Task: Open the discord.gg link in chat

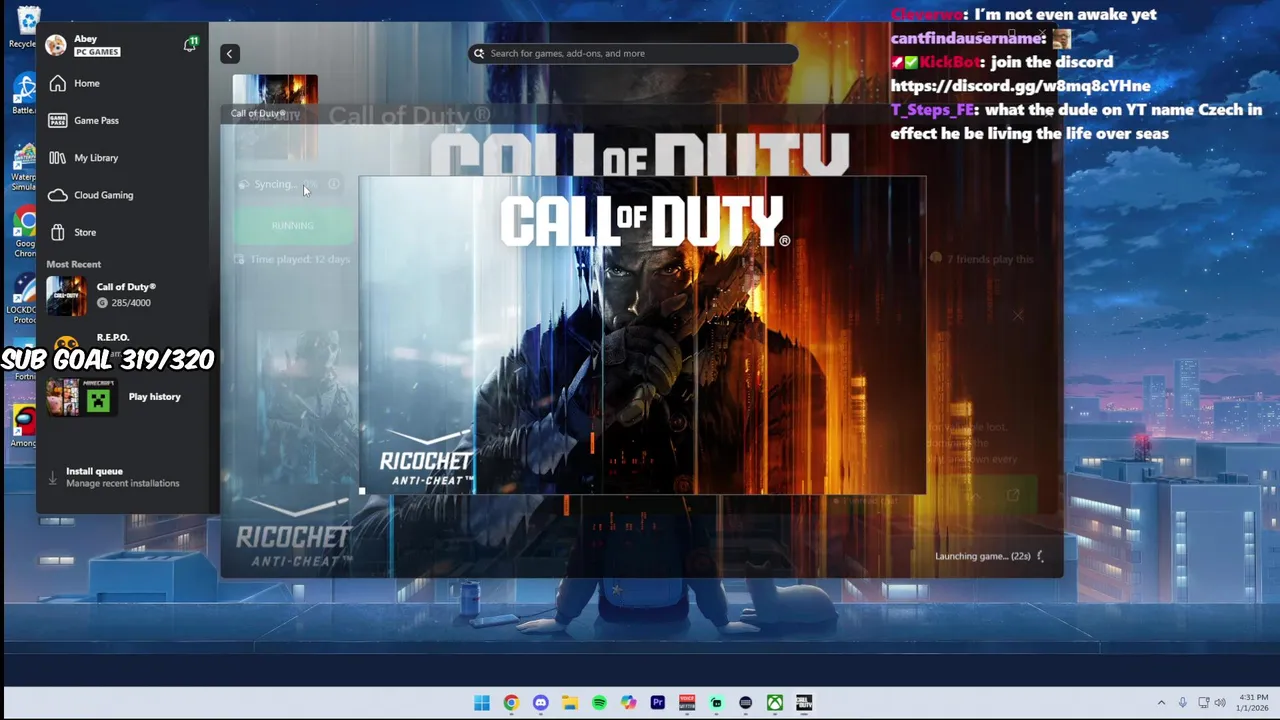Action: pos(1020,86)
